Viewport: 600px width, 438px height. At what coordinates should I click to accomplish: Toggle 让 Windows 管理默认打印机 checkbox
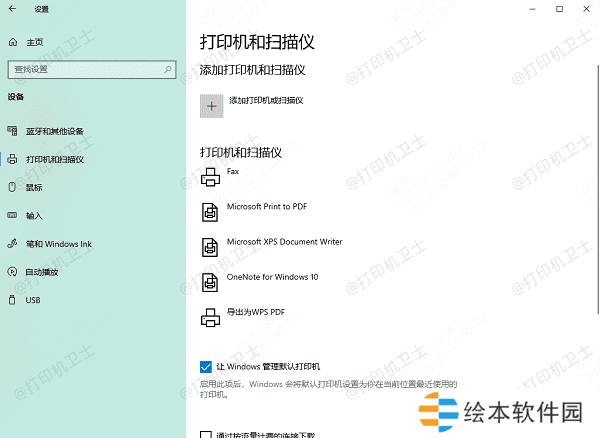point(205,367)
